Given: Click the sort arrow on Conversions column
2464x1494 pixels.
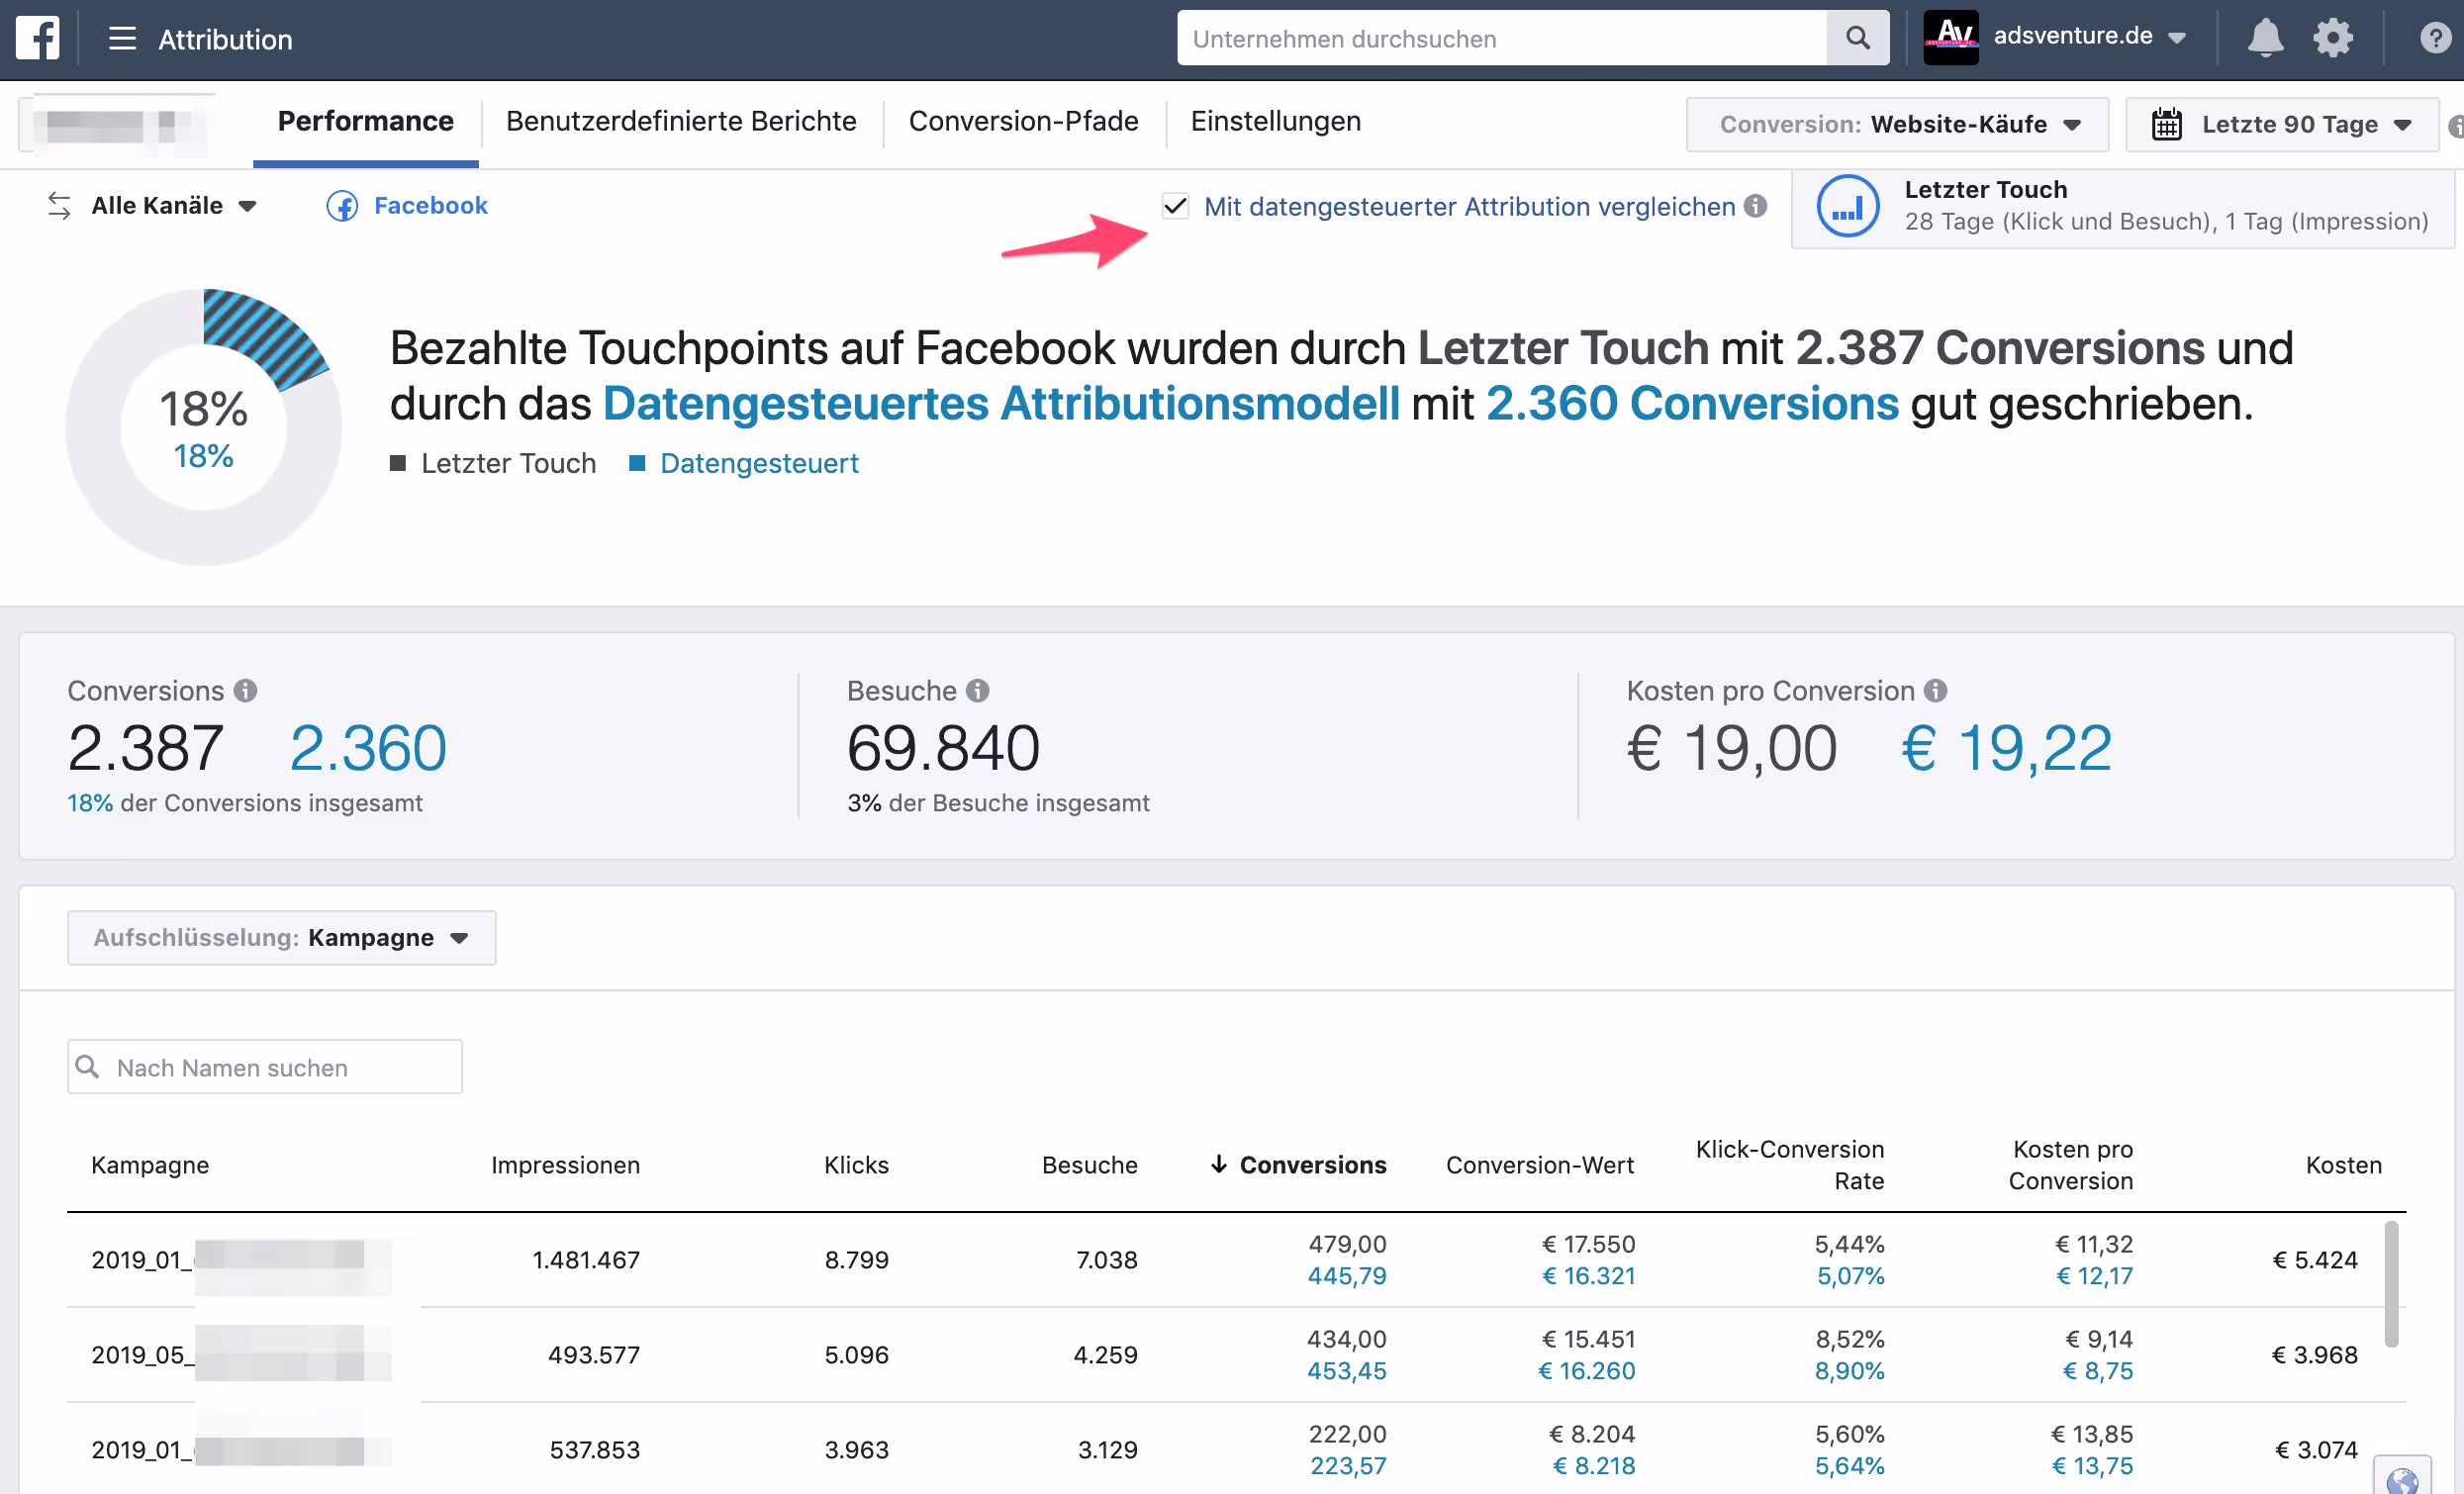Looking at the screenshot, I should tap(1219, 1164).
